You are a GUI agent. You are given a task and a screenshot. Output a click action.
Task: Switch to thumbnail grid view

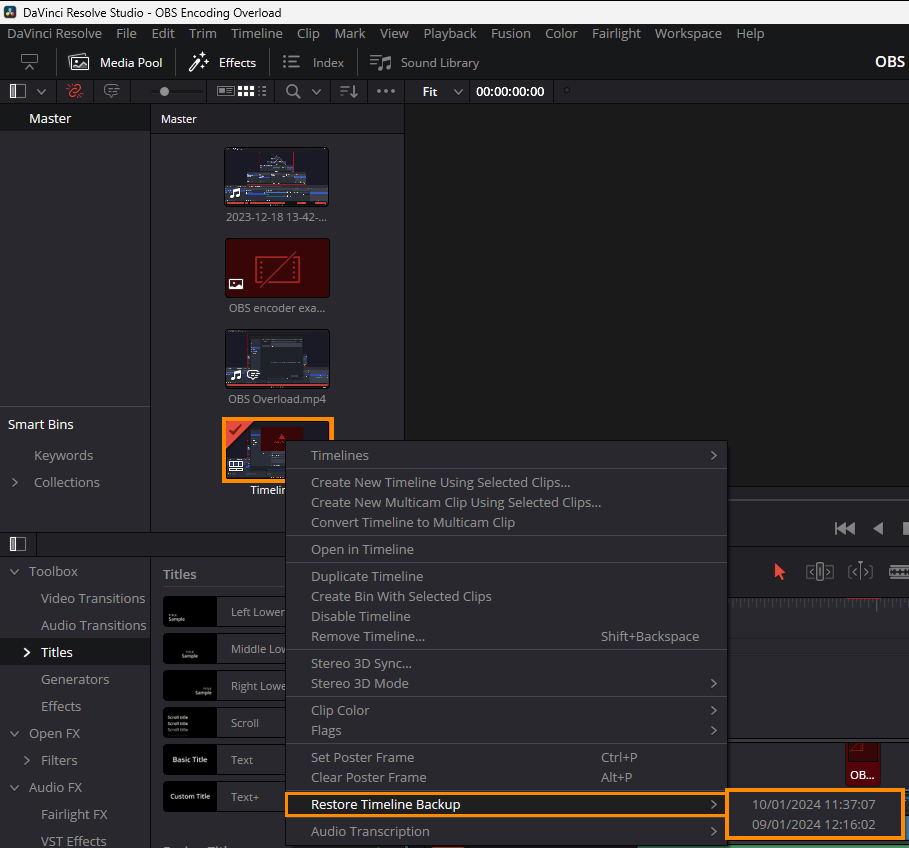[246, 91]
